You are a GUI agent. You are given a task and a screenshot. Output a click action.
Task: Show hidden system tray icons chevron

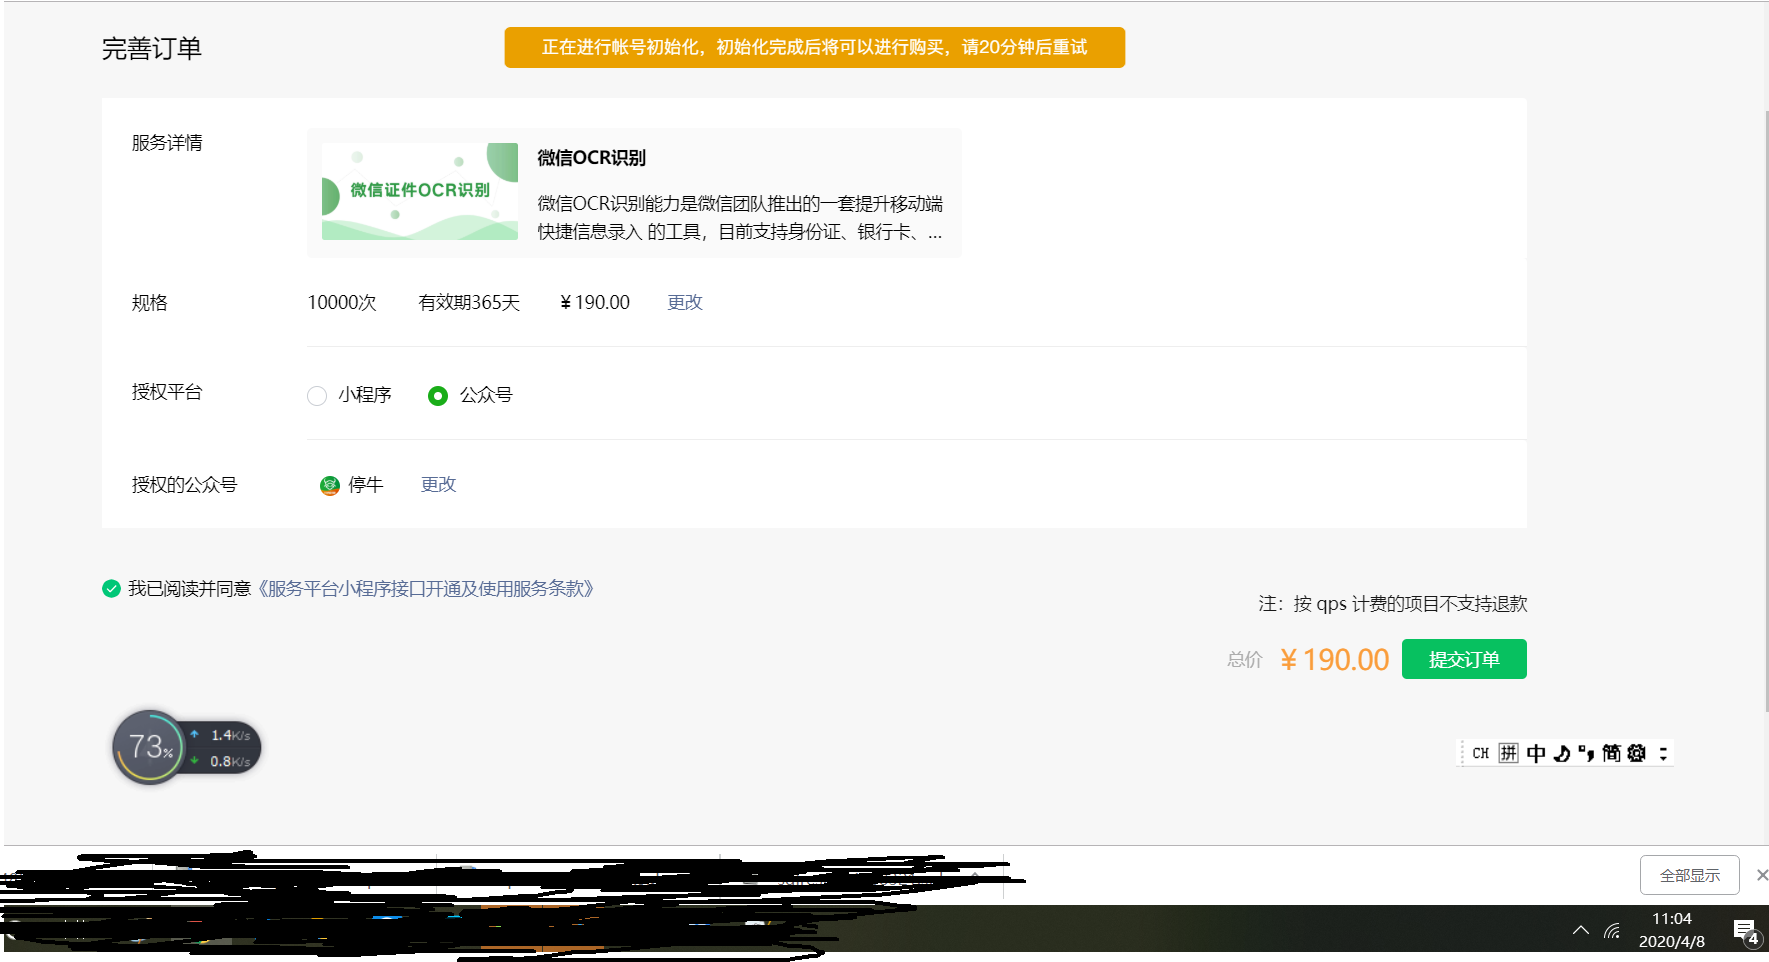1580,931
